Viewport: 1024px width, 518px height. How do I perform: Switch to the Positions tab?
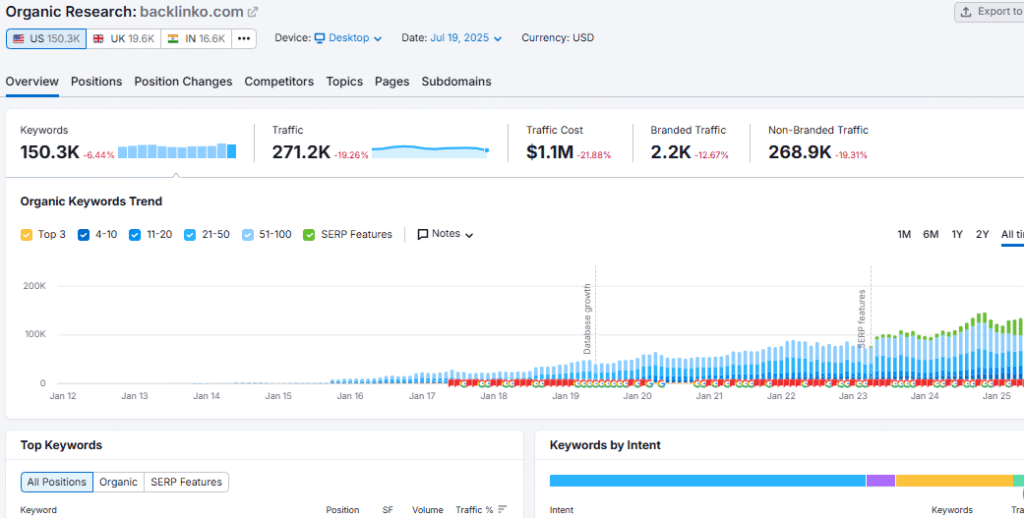(x=97, y=82)
